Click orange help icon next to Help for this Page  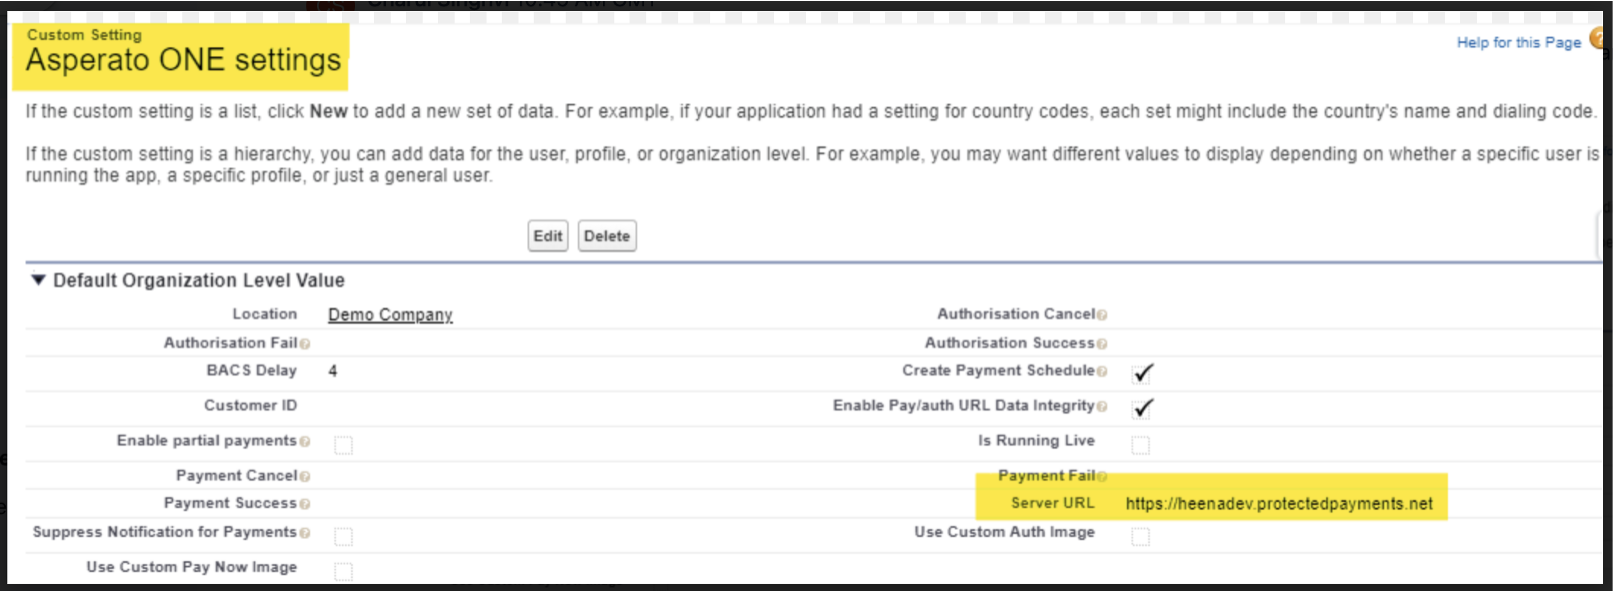tap(1599, 39)
